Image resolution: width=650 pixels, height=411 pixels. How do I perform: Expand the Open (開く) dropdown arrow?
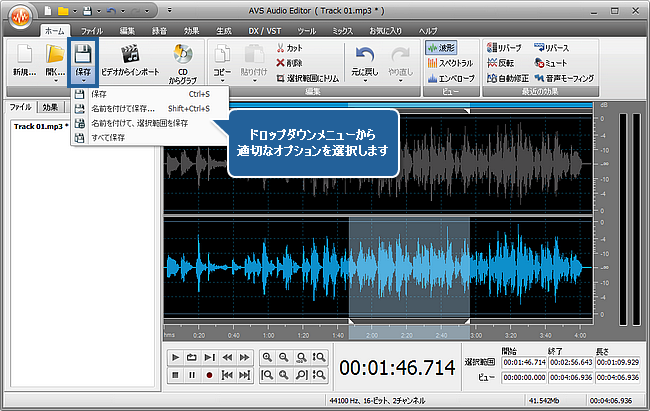tap(55, 81)
